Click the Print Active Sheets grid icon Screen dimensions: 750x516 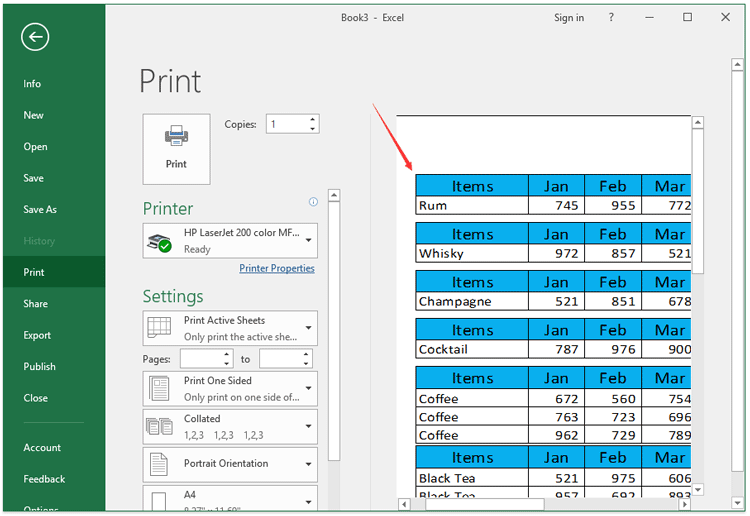(159, 328)
